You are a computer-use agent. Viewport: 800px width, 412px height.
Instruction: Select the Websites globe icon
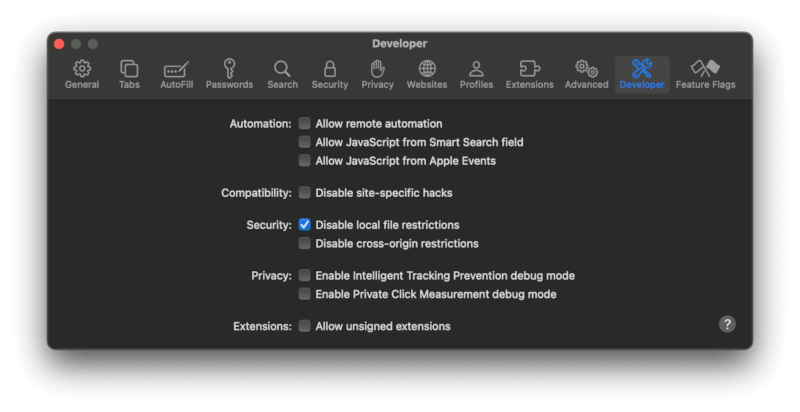coord(427,69)
